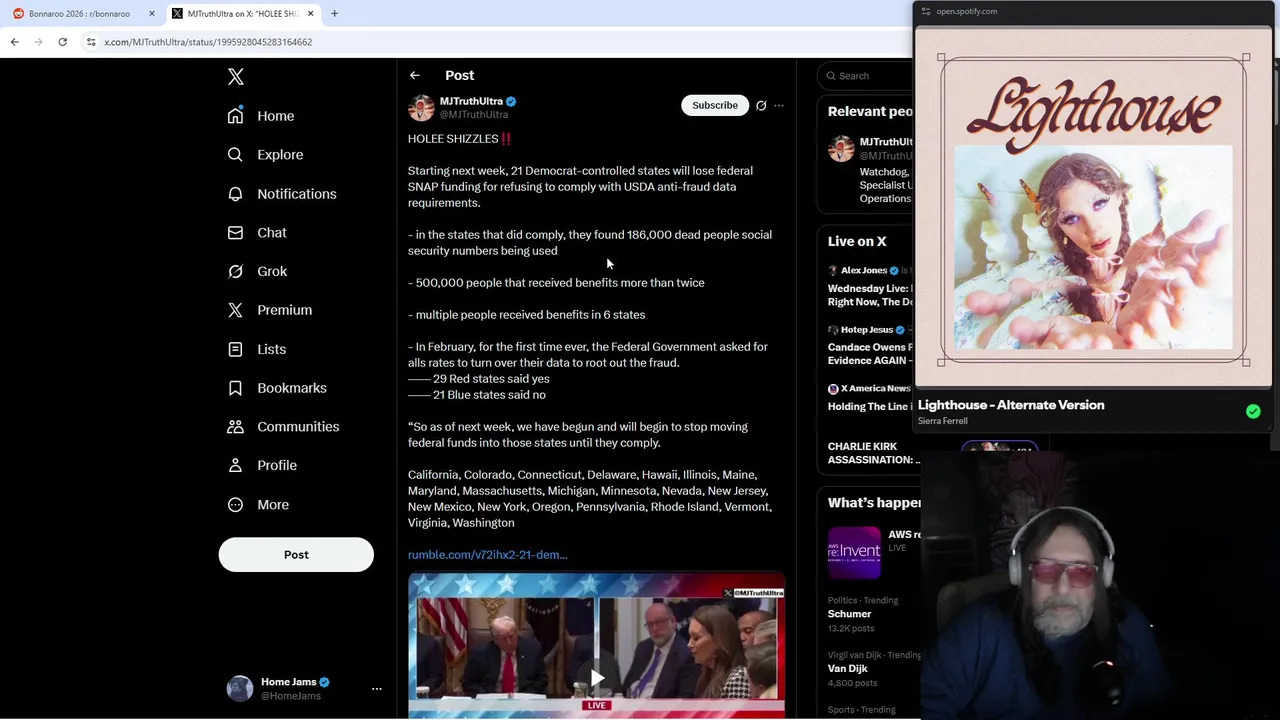Open the @MJTruthUltra handle link

click(x=474, y=115)
